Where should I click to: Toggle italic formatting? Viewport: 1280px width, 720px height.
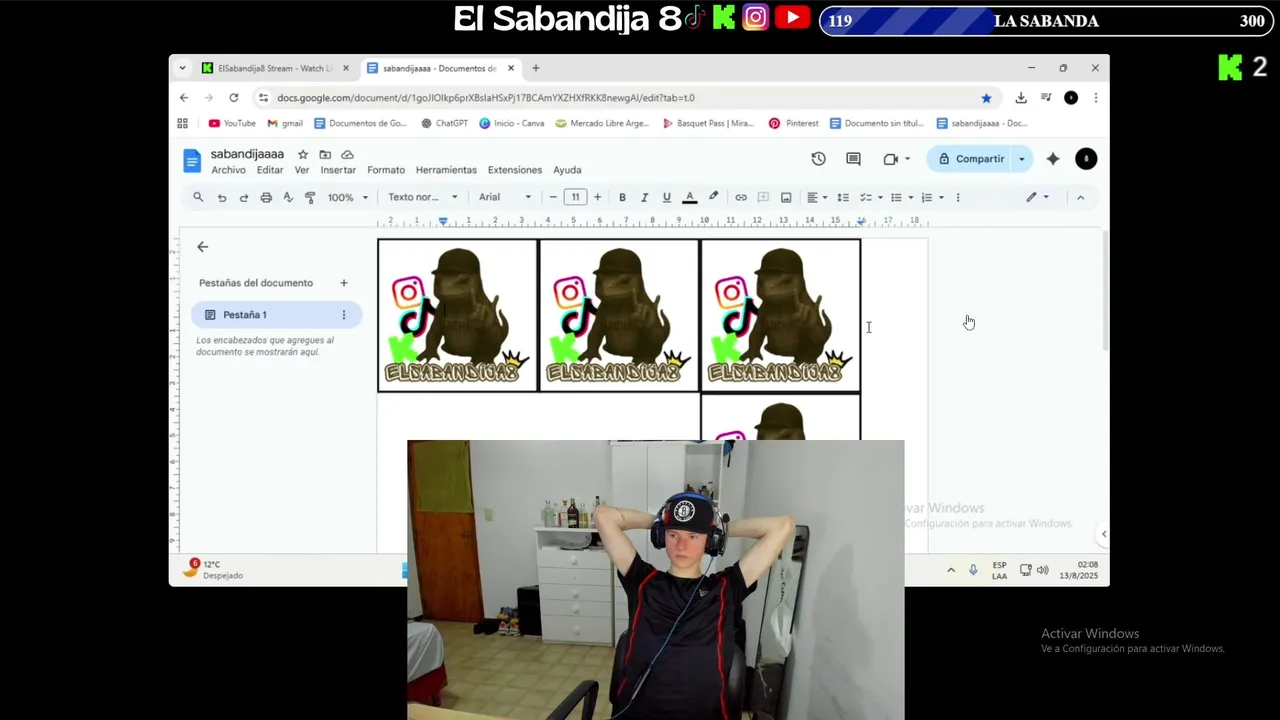(644, 197)
